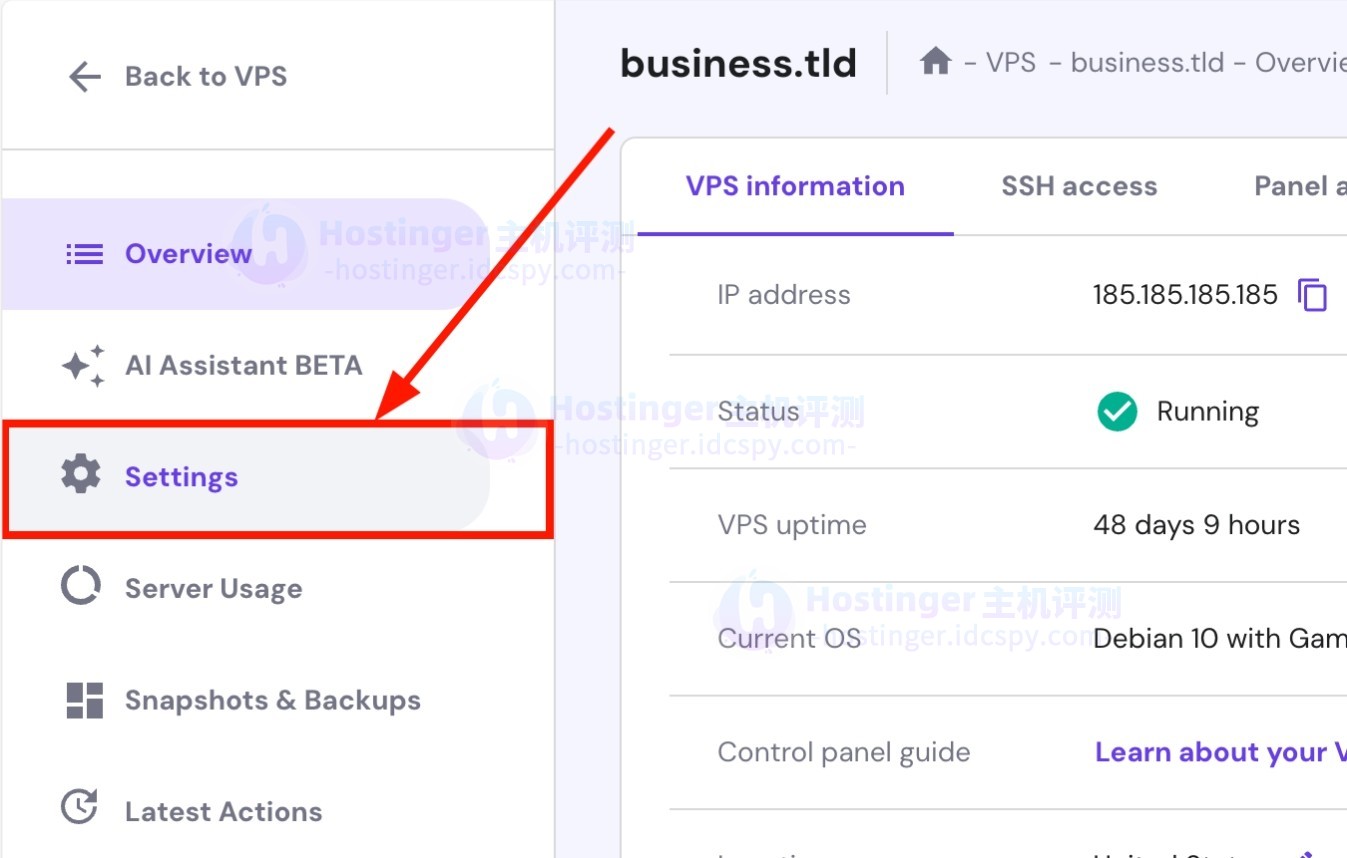This screenshot has height=858, width=1347.
Task: Click Back to VPS
Action: (x=206, y=76)
